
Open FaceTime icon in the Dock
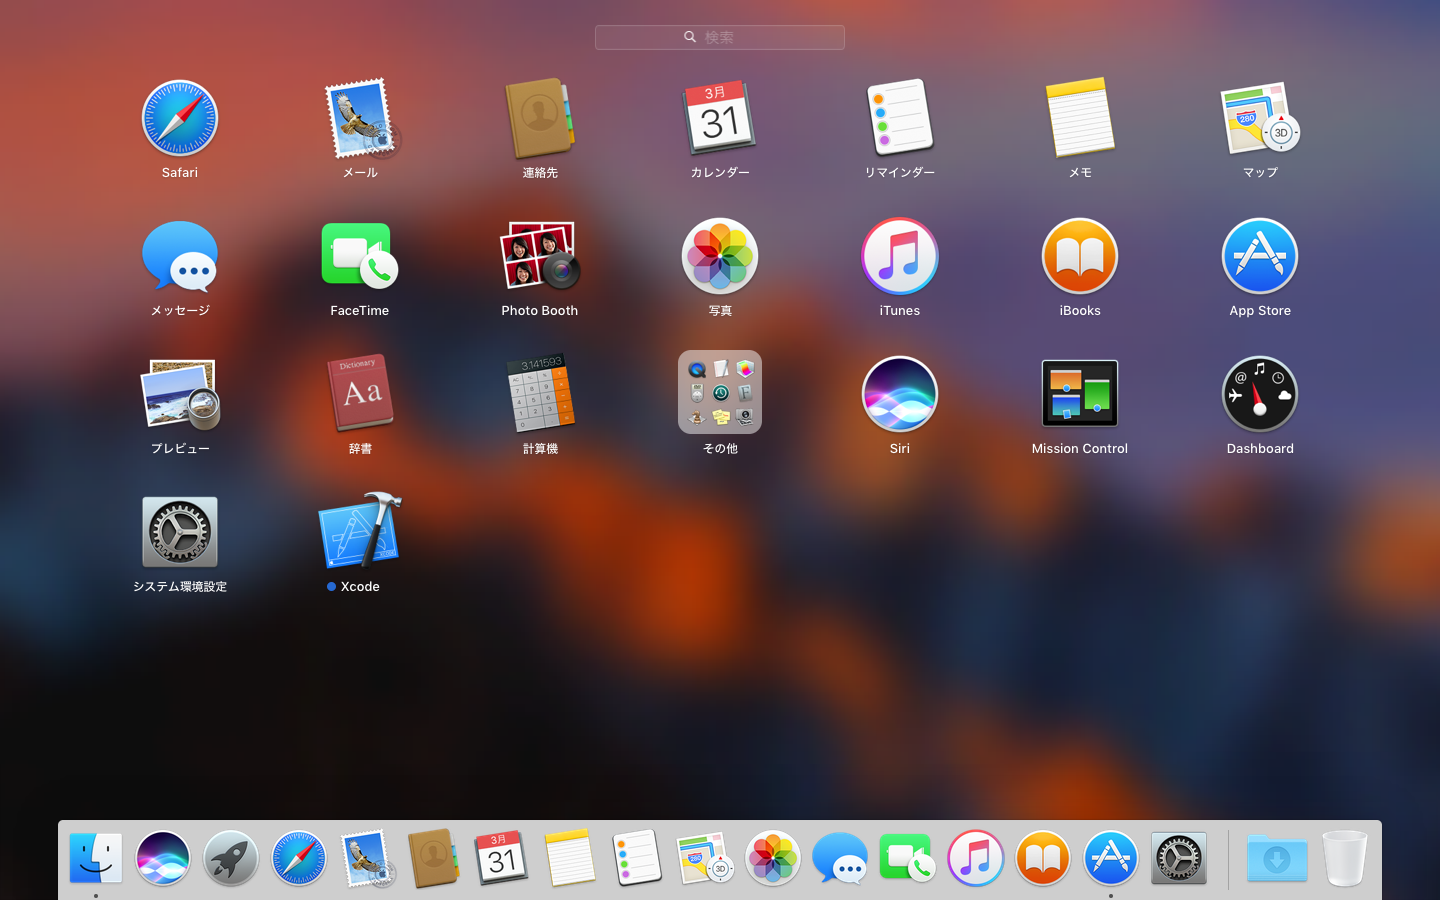(x=907, y=858)
